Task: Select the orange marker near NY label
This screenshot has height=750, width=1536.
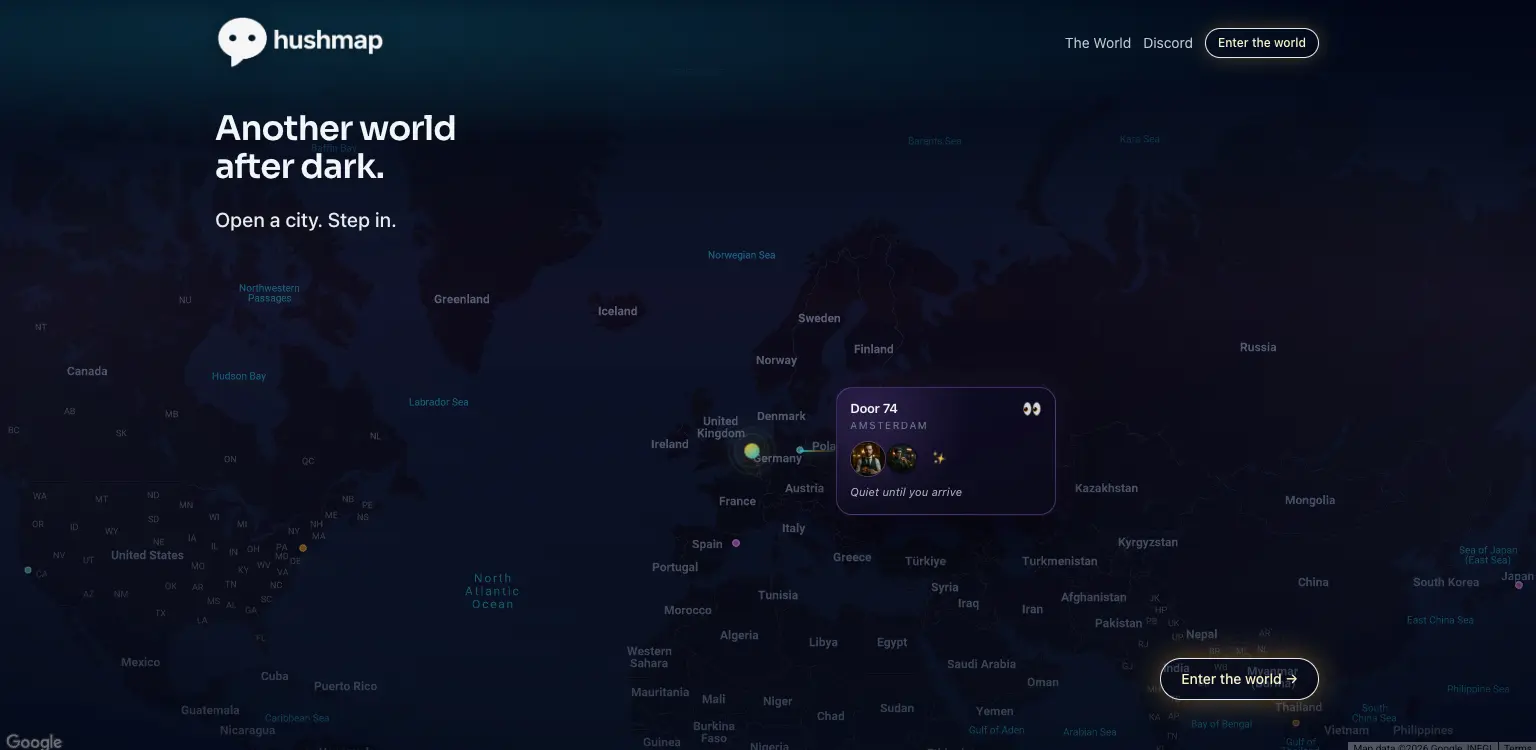Action: (303, 548)
